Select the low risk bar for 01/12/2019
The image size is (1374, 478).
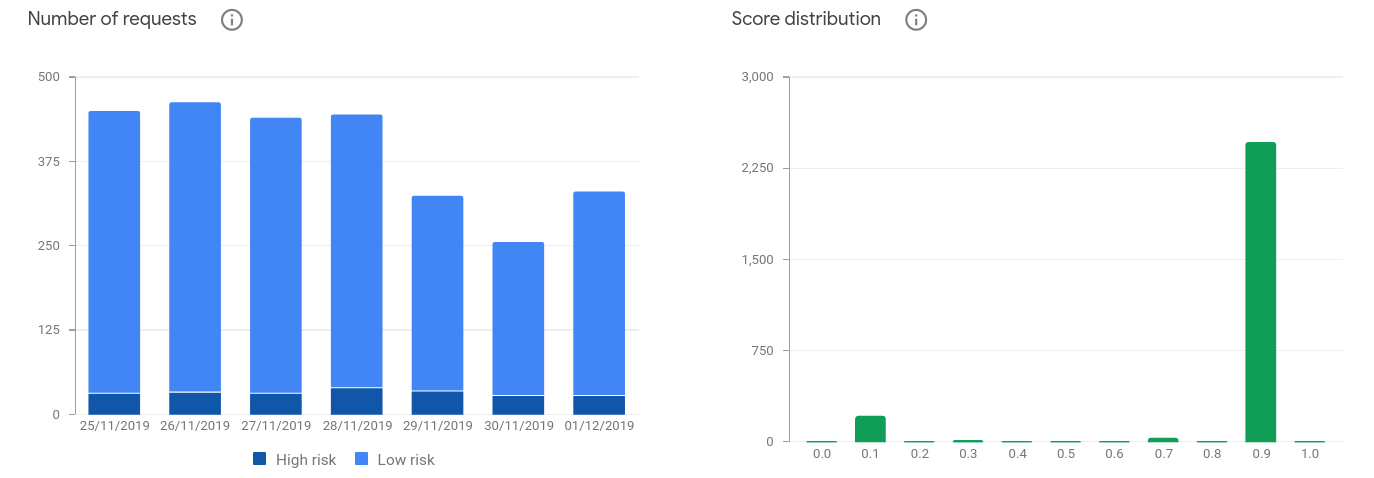(x=599, y=293)
